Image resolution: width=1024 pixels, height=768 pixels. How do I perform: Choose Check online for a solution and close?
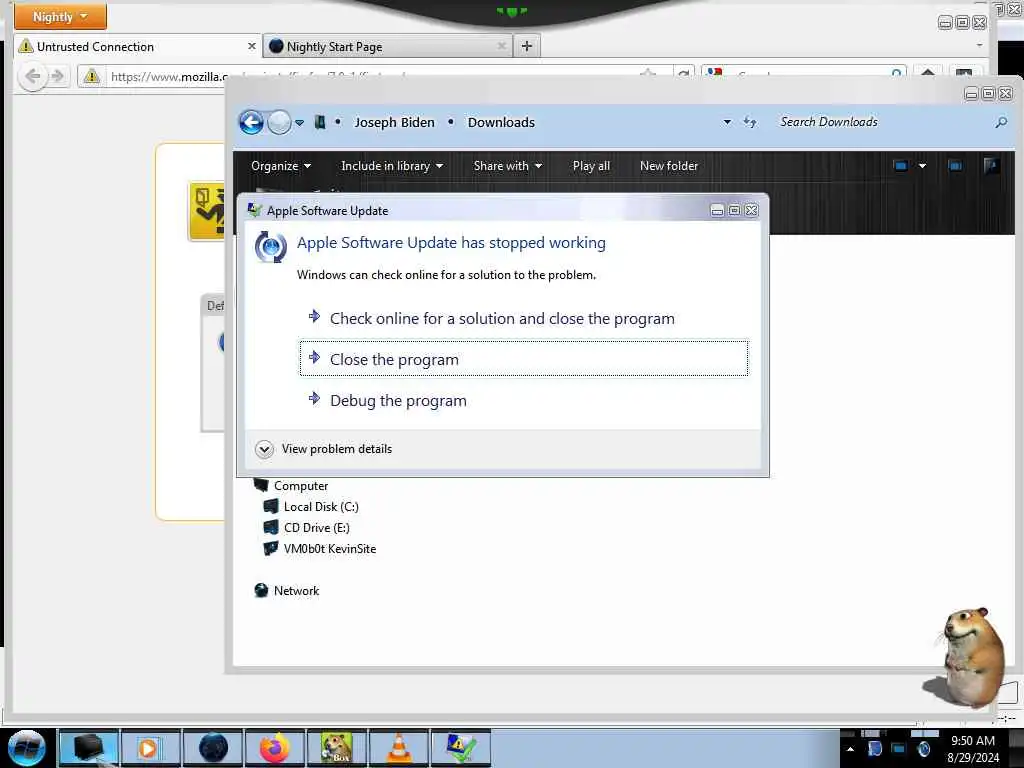(524, 318)
